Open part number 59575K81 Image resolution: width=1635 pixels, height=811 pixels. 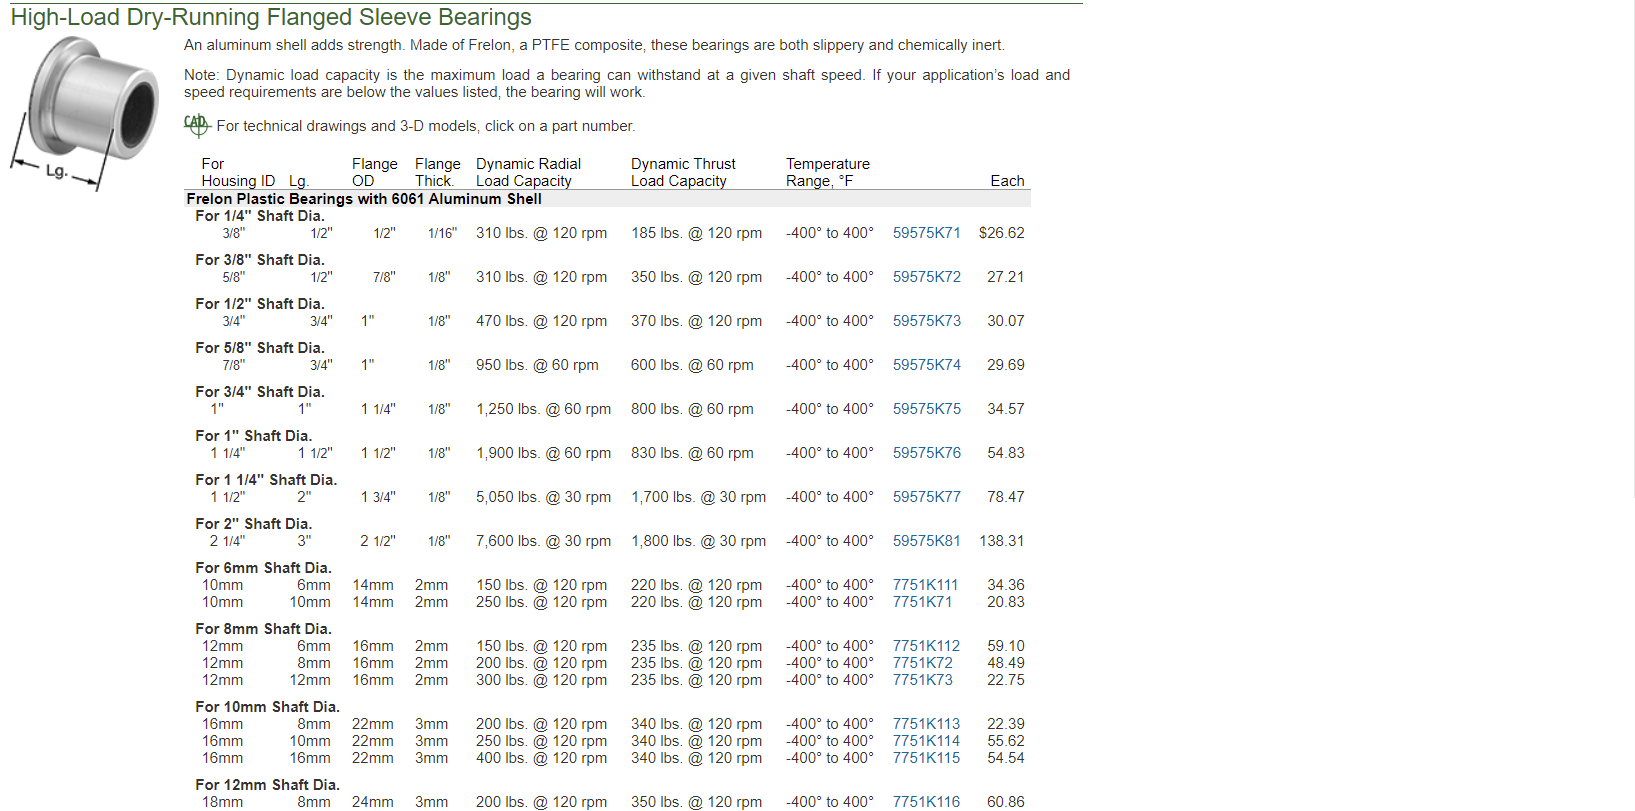coord(926,541)
